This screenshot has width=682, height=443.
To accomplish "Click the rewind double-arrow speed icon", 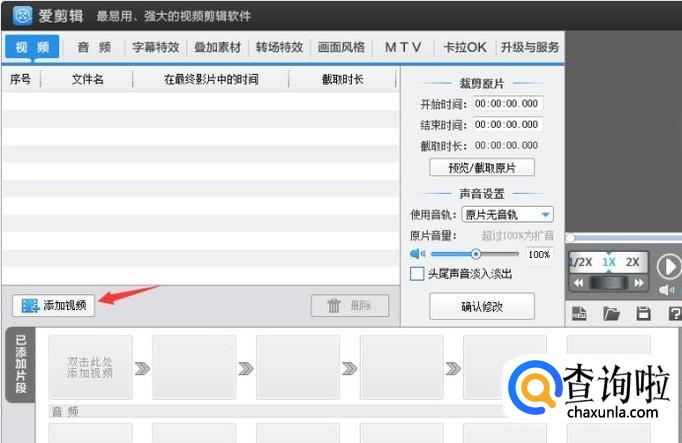I will point(578,283).
